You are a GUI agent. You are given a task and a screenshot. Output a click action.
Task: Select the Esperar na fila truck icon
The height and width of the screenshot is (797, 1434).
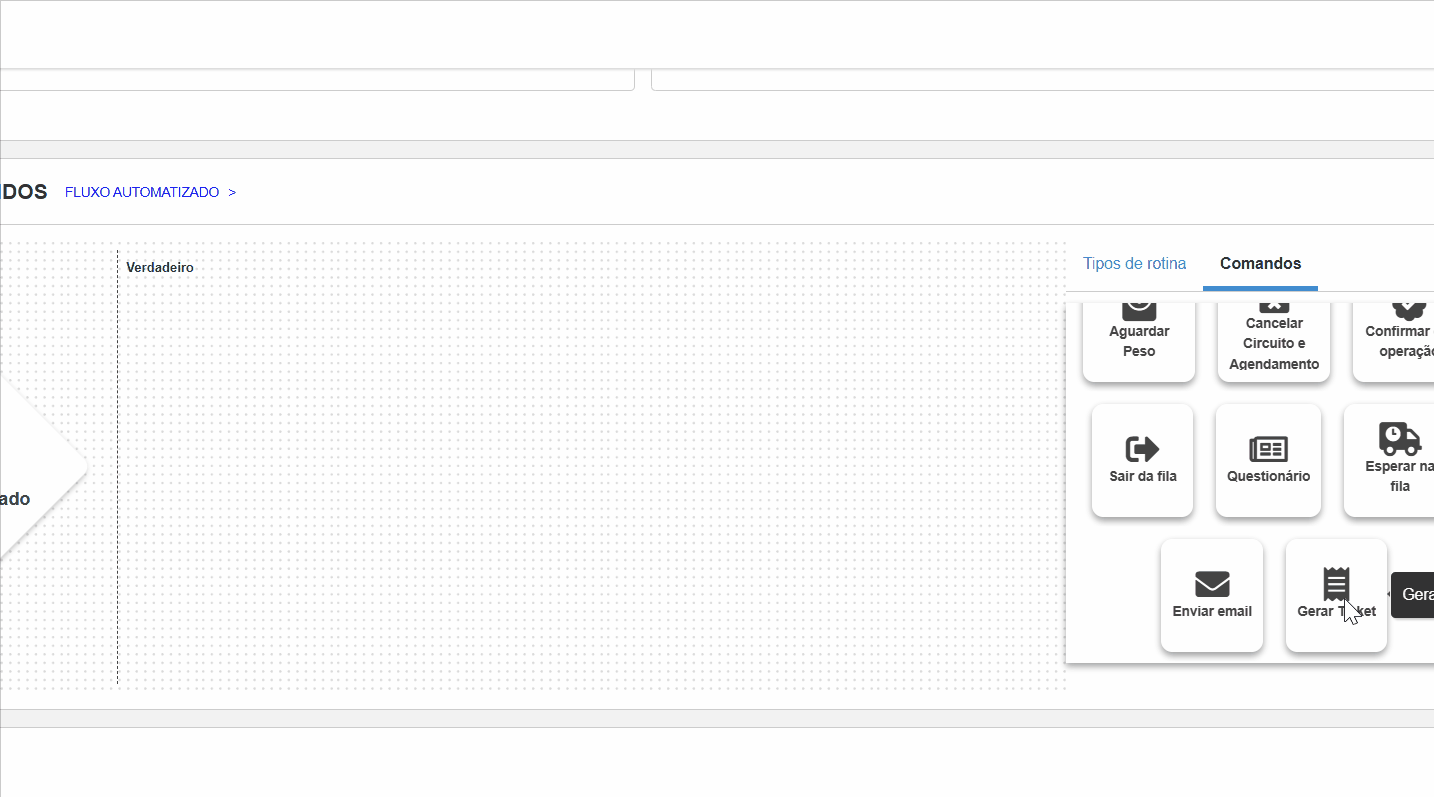pos(1399,438)
